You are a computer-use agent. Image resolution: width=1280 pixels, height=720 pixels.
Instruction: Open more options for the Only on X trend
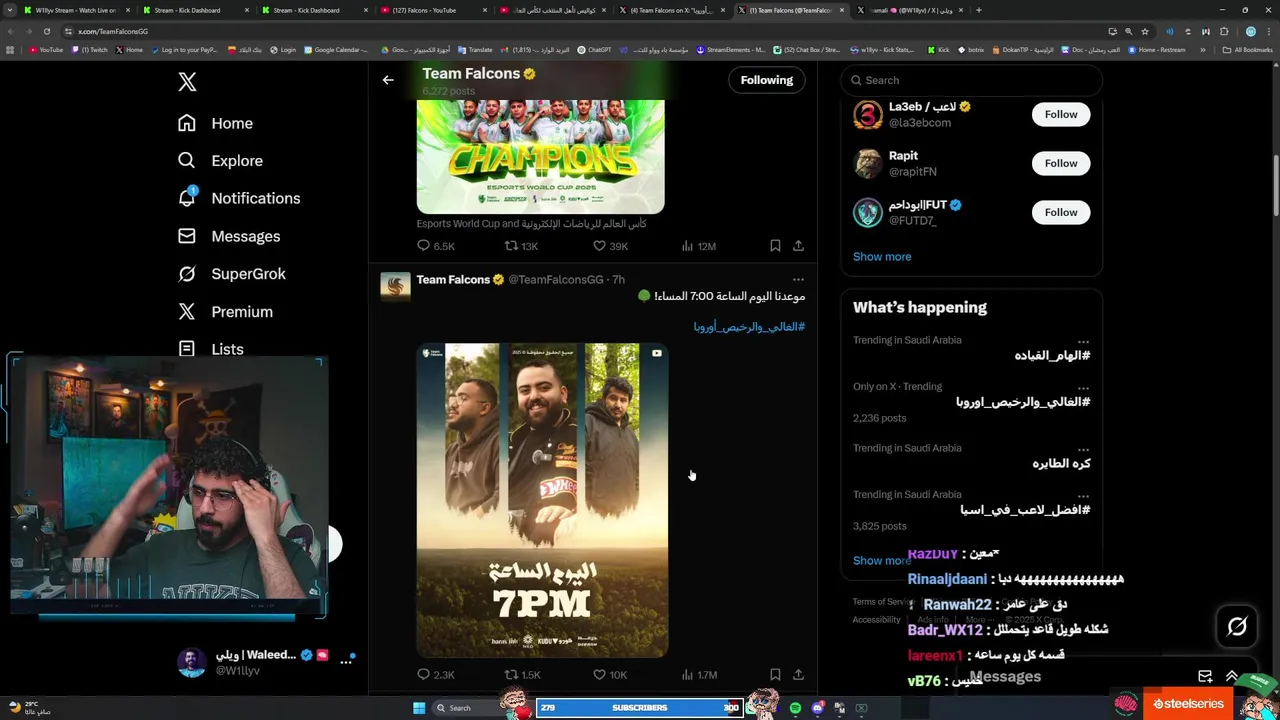point(1083,388)
